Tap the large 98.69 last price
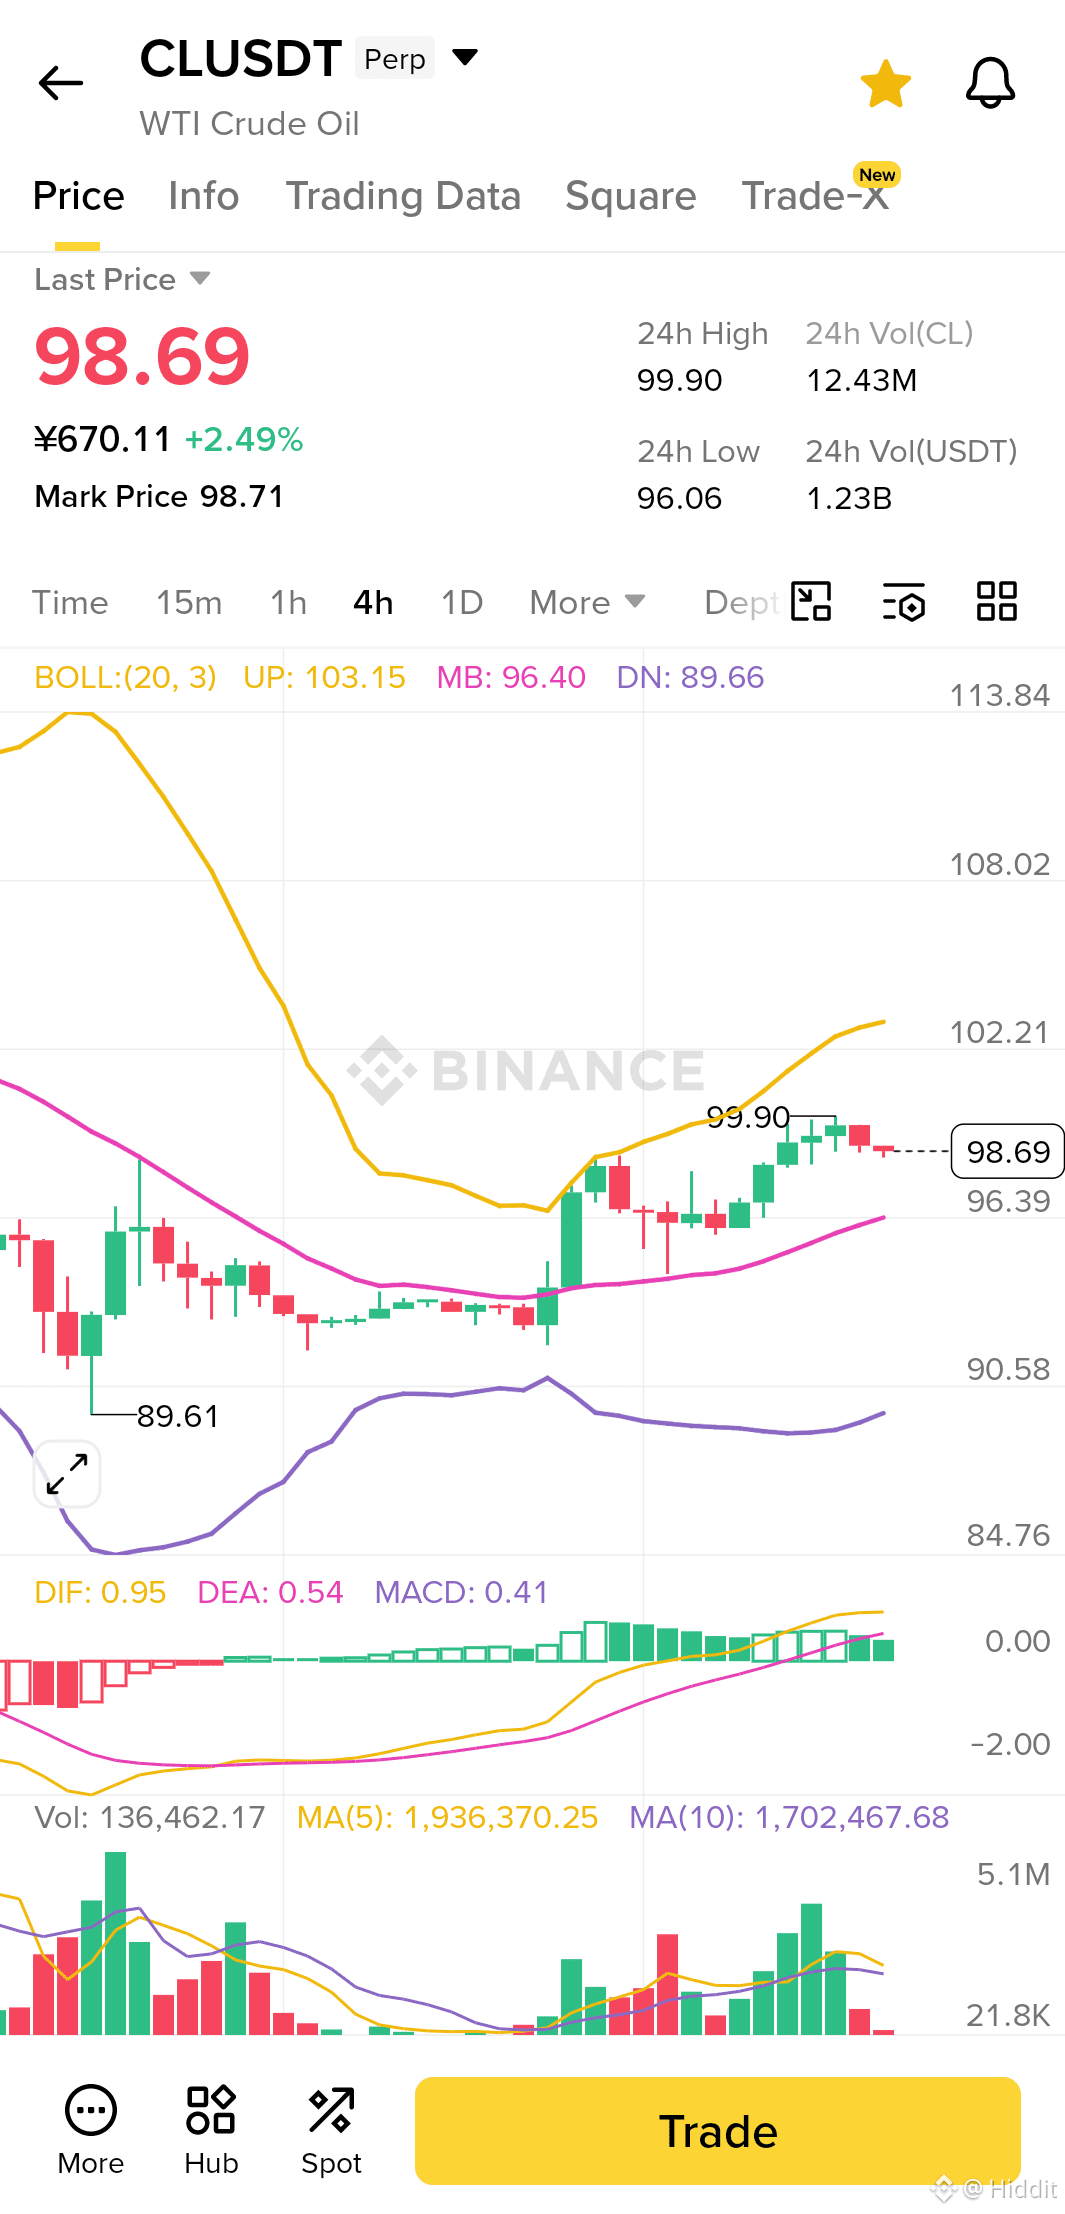 pyautogui.click(x=142, y=356)
